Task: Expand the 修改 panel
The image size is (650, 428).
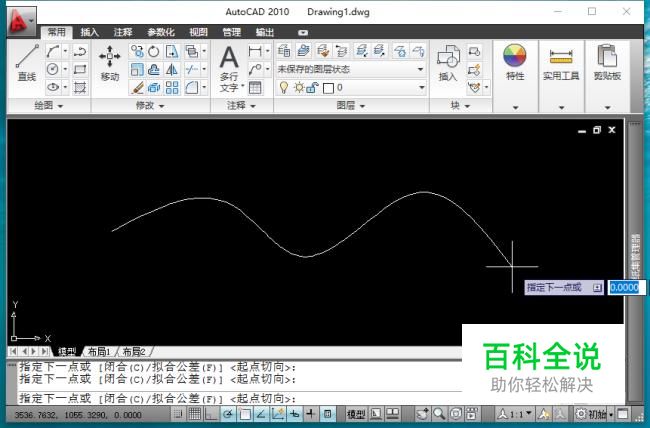Action: (150, 106)
